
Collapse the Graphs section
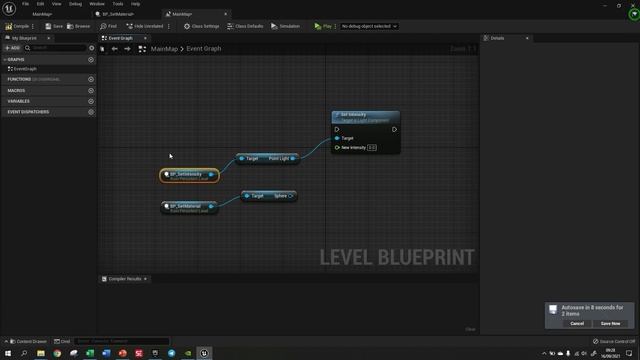tap(5, 60)
